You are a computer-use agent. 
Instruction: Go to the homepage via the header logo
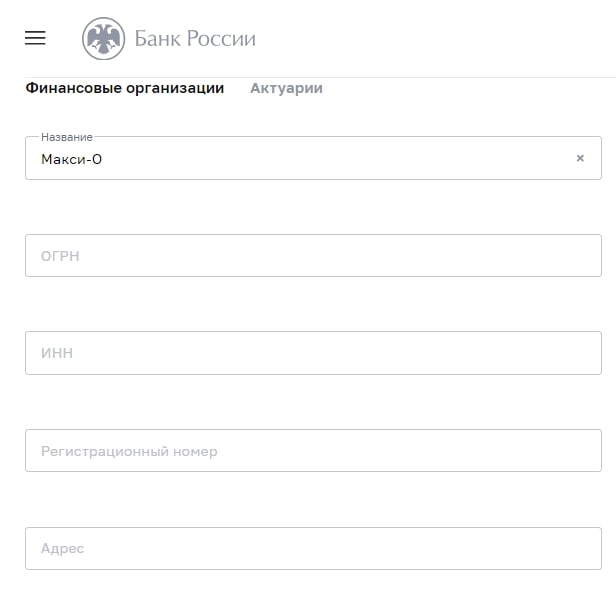(168, 39)
